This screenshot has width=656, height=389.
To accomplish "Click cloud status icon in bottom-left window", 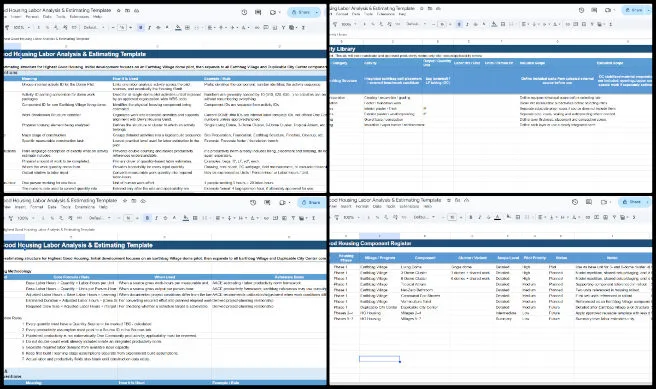I will point(143,201).
